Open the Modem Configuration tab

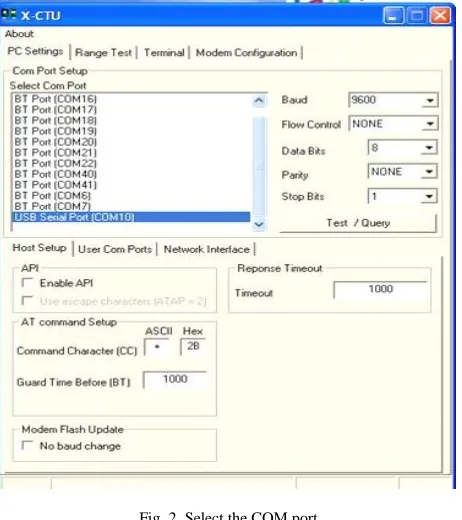246,53
